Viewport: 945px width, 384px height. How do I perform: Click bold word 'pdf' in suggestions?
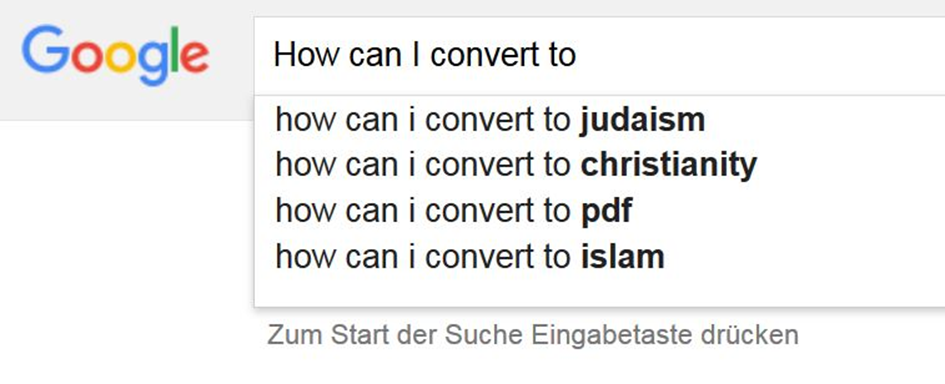(x=606, y=212)
